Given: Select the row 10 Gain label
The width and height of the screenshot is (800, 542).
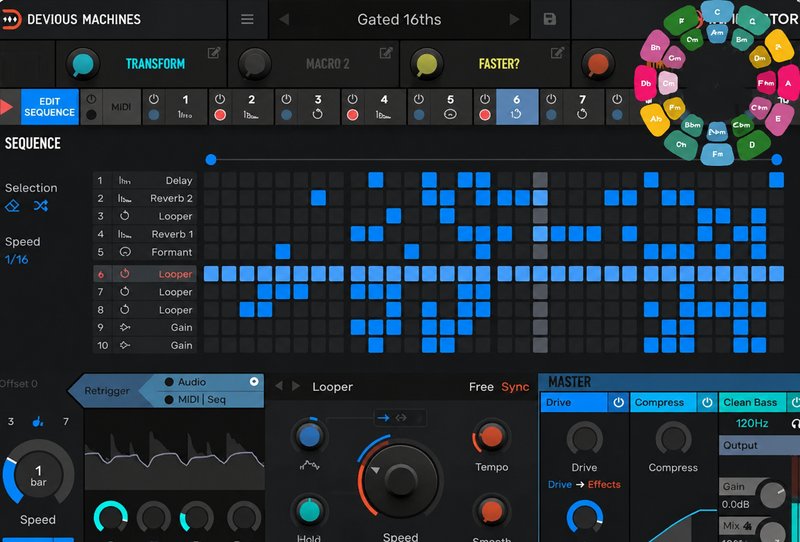Looking at the screenshot, I should click(x=181, y=346).
